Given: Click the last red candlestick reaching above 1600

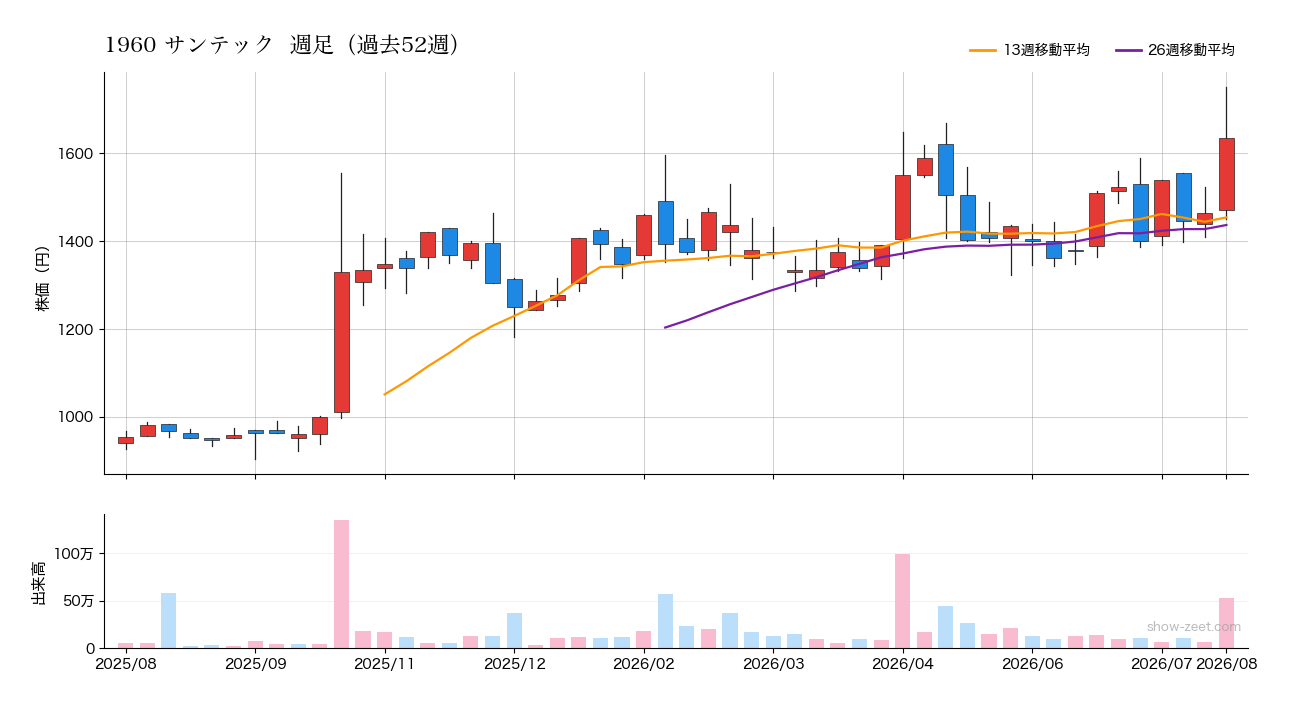Looking at the screenshot, I should coord(1226,174).
